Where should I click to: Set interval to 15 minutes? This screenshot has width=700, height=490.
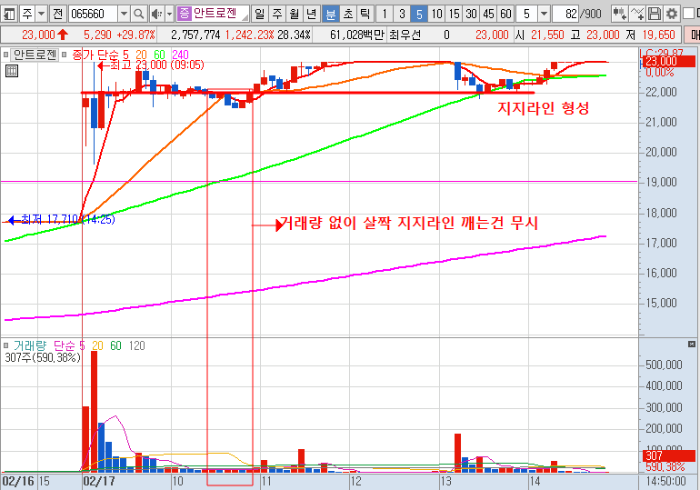coord(454,14)
